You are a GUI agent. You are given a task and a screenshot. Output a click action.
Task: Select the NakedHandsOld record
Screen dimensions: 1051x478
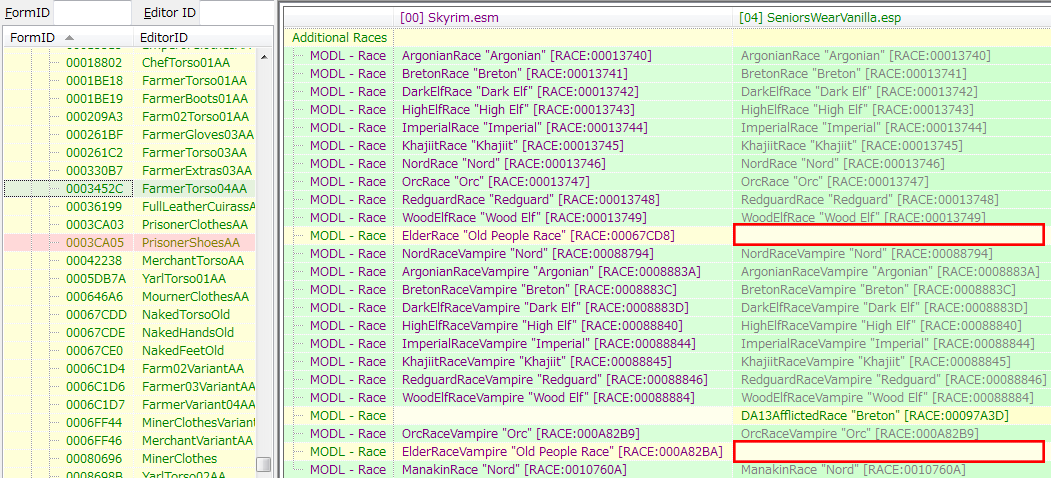click(188, 333)
